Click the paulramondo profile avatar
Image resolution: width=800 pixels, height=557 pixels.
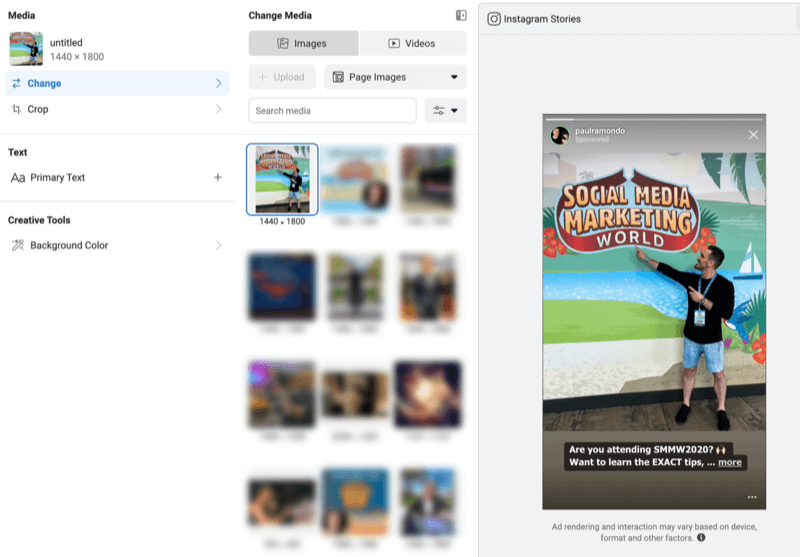point(560,135)
